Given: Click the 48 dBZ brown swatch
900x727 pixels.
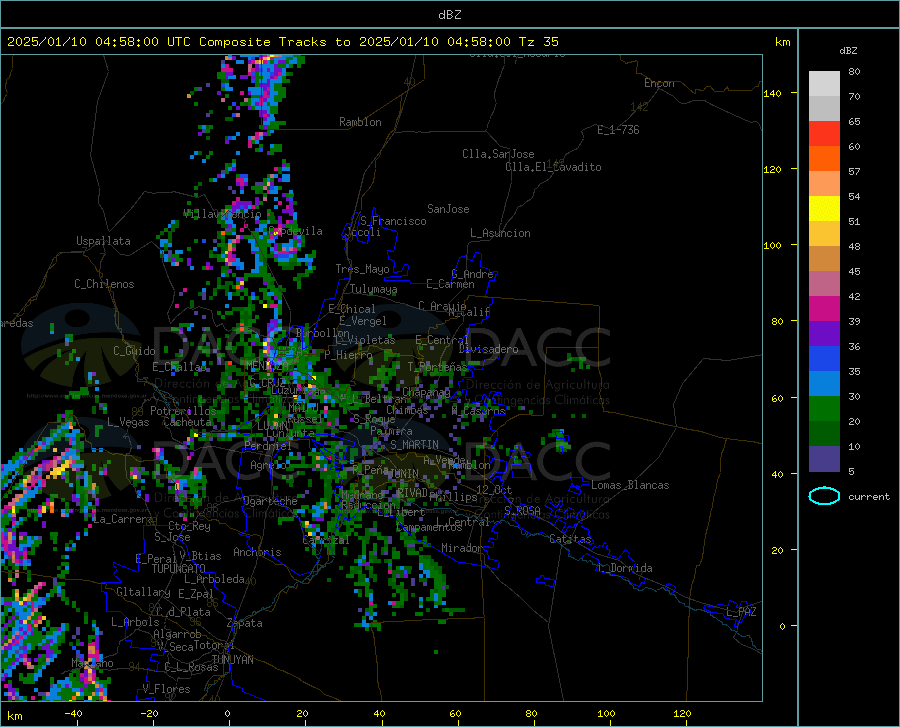Looking at the screenshot, I should point(824,258).
